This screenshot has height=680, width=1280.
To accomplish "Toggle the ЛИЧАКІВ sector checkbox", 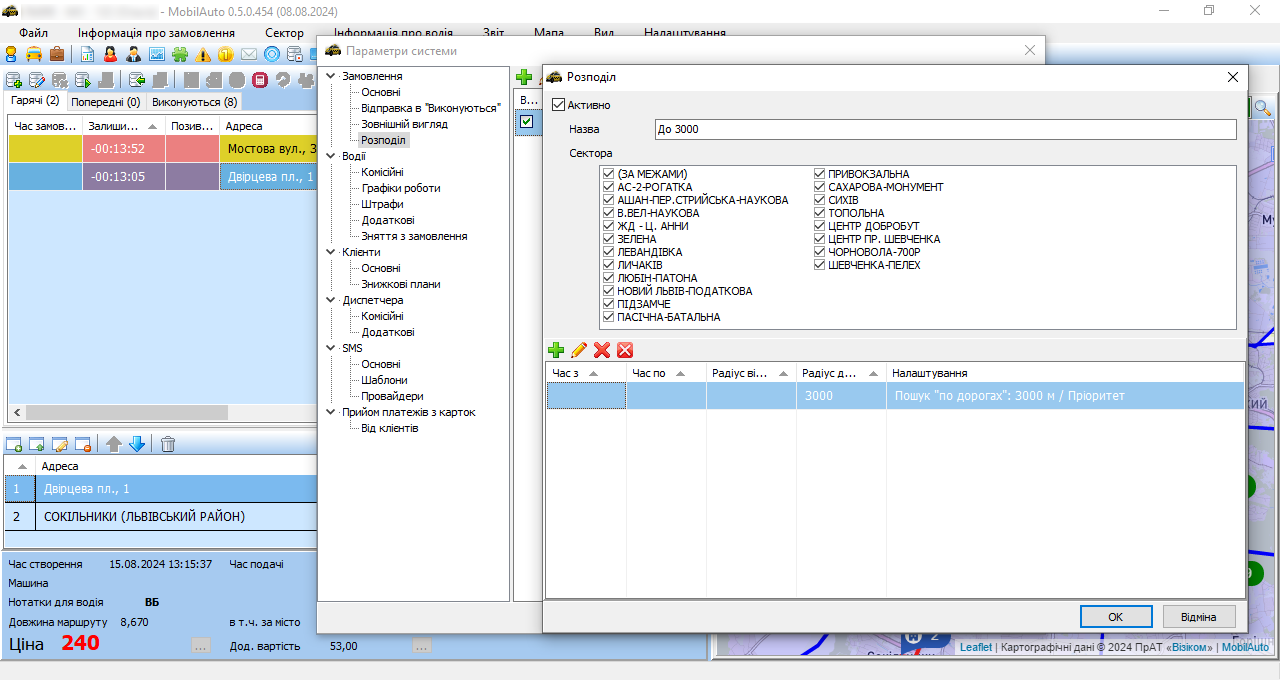I will coord(608,265).
